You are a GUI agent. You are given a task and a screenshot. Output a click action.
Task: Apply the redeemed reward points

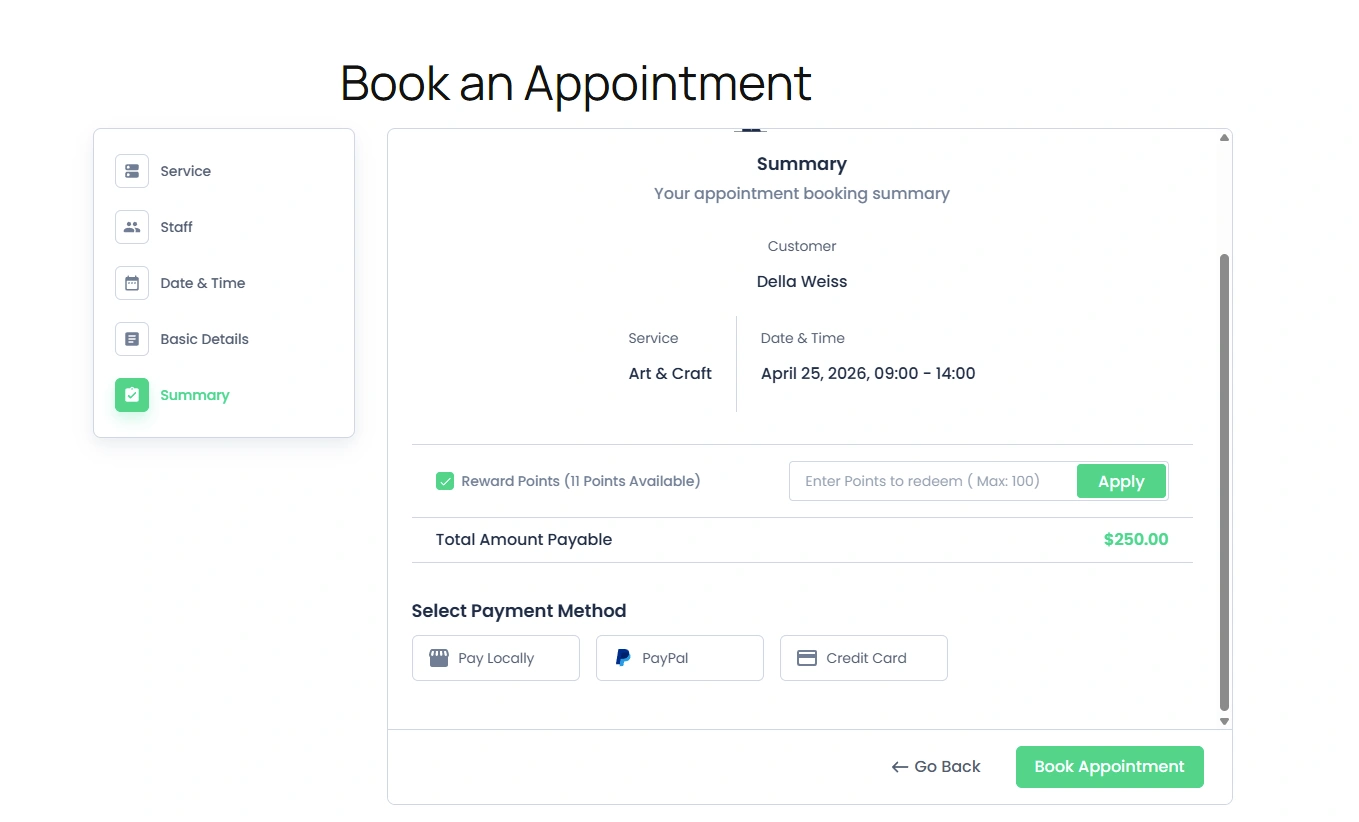pos(1121,481)
